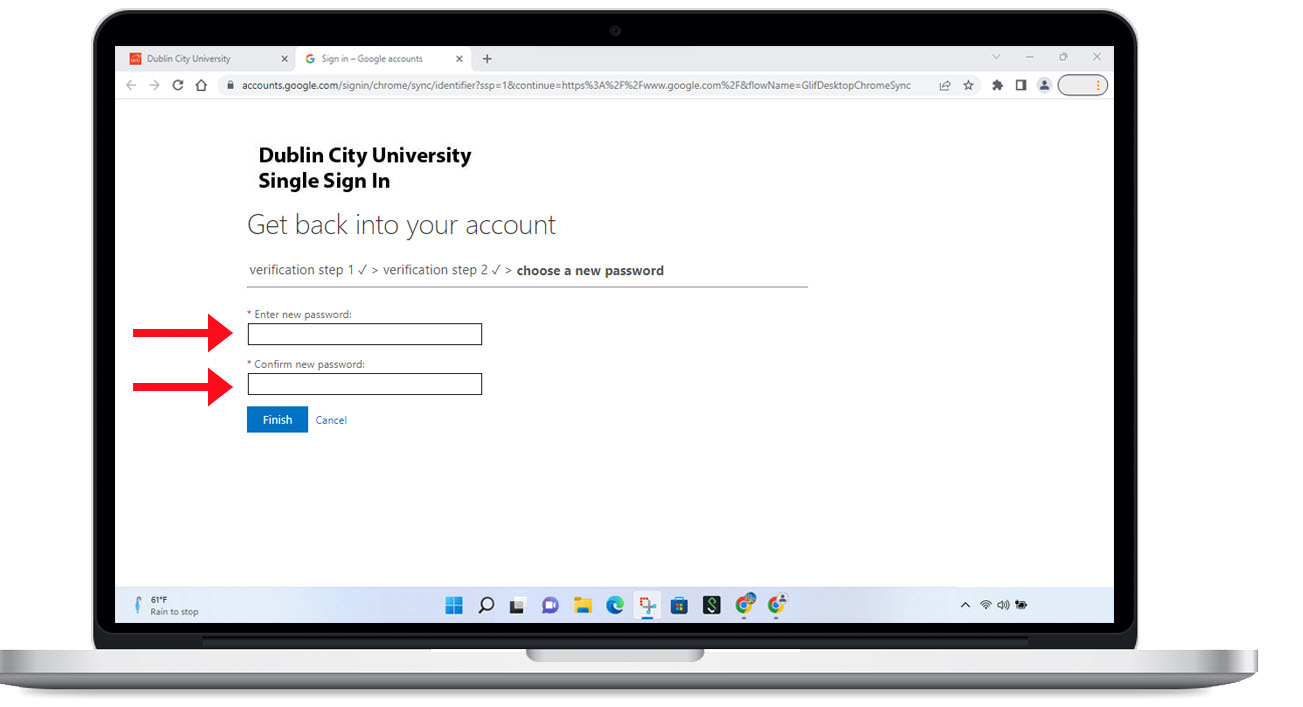Open a new tab with plus button
The width and height of the screenshot is (1303, 707).
pos(487,59)
